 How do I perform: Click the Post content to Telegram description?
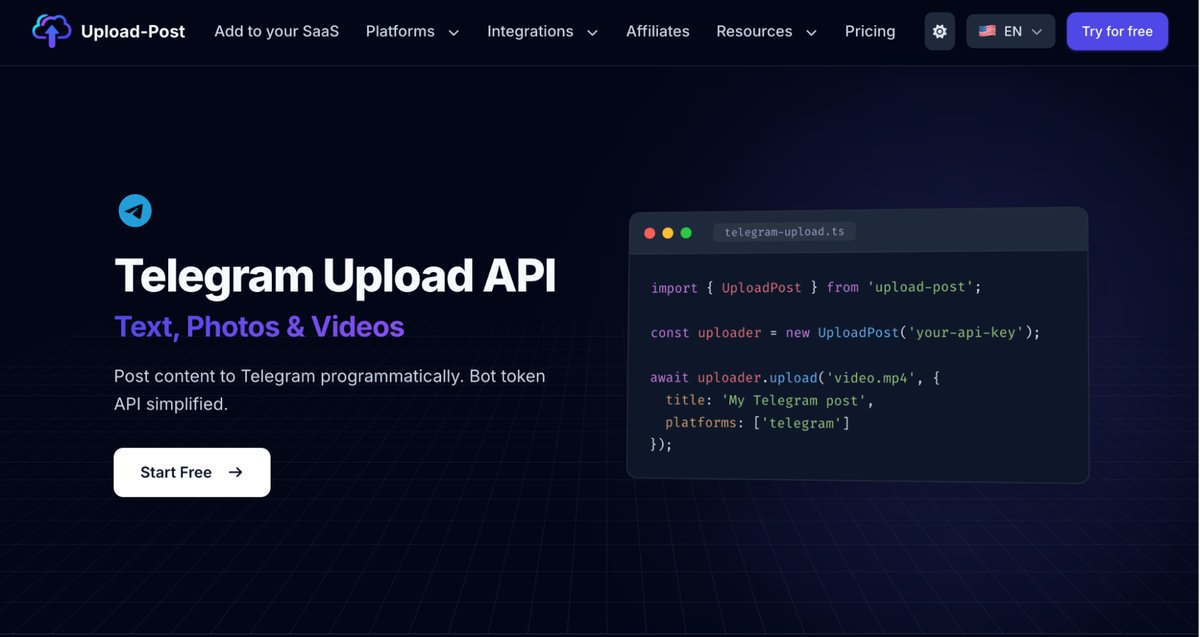pyautogui.click(x=330, y=390)
